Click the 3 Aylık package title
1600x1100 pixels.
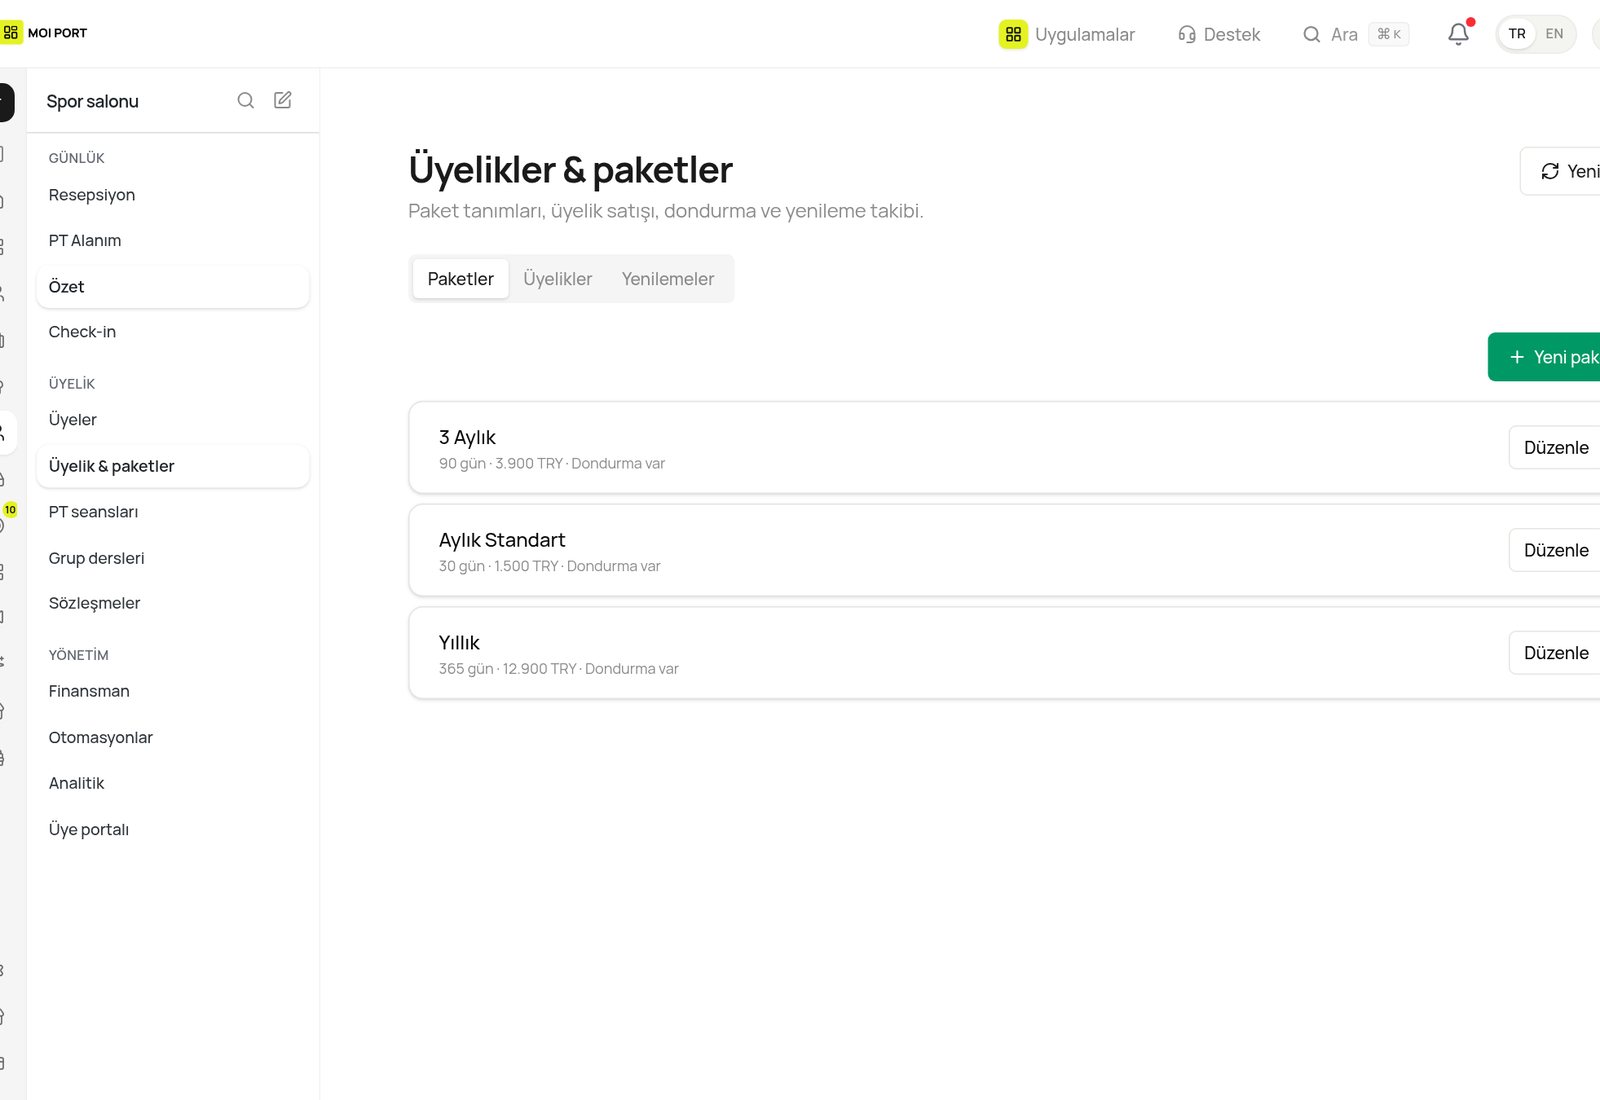click(x=467, y=437)
